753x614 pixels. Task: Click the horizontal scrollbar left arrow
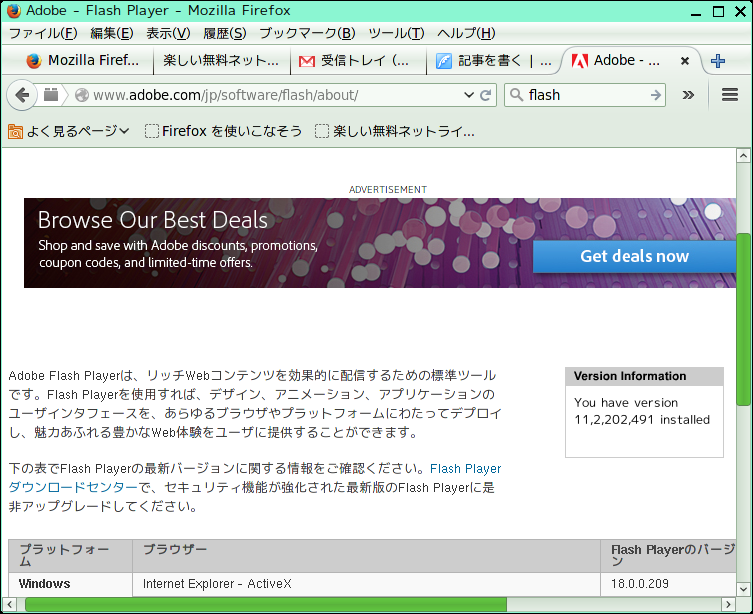[9, 604]
